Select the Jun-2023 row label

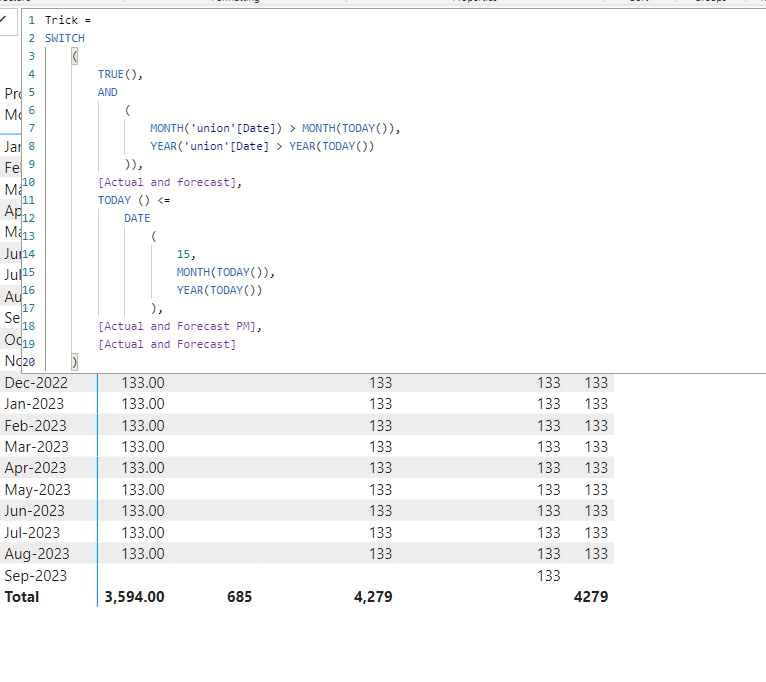(35, 511)
